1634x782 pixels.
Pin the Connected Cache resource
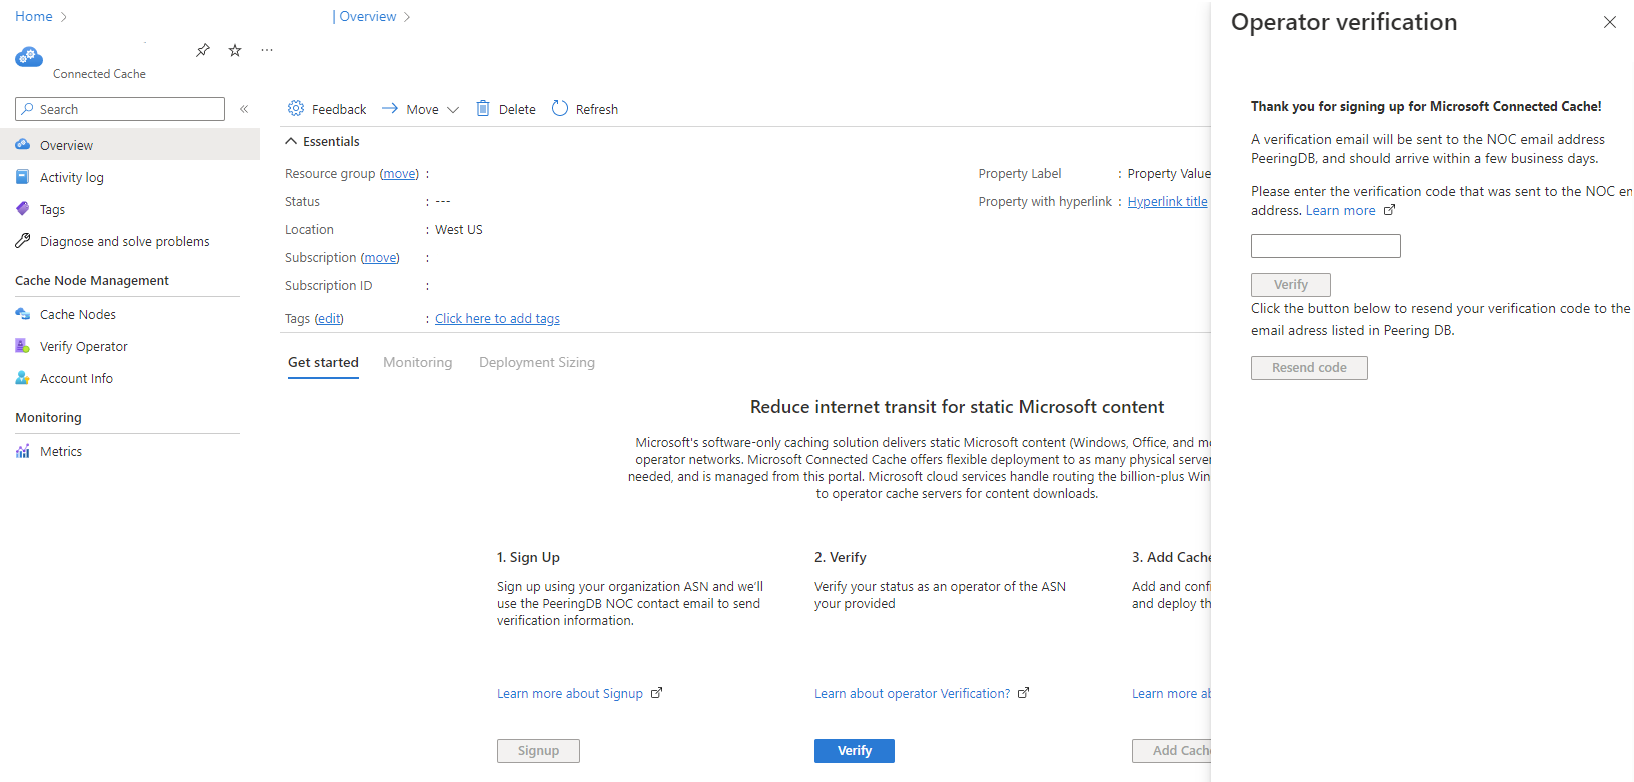(203, 50)
